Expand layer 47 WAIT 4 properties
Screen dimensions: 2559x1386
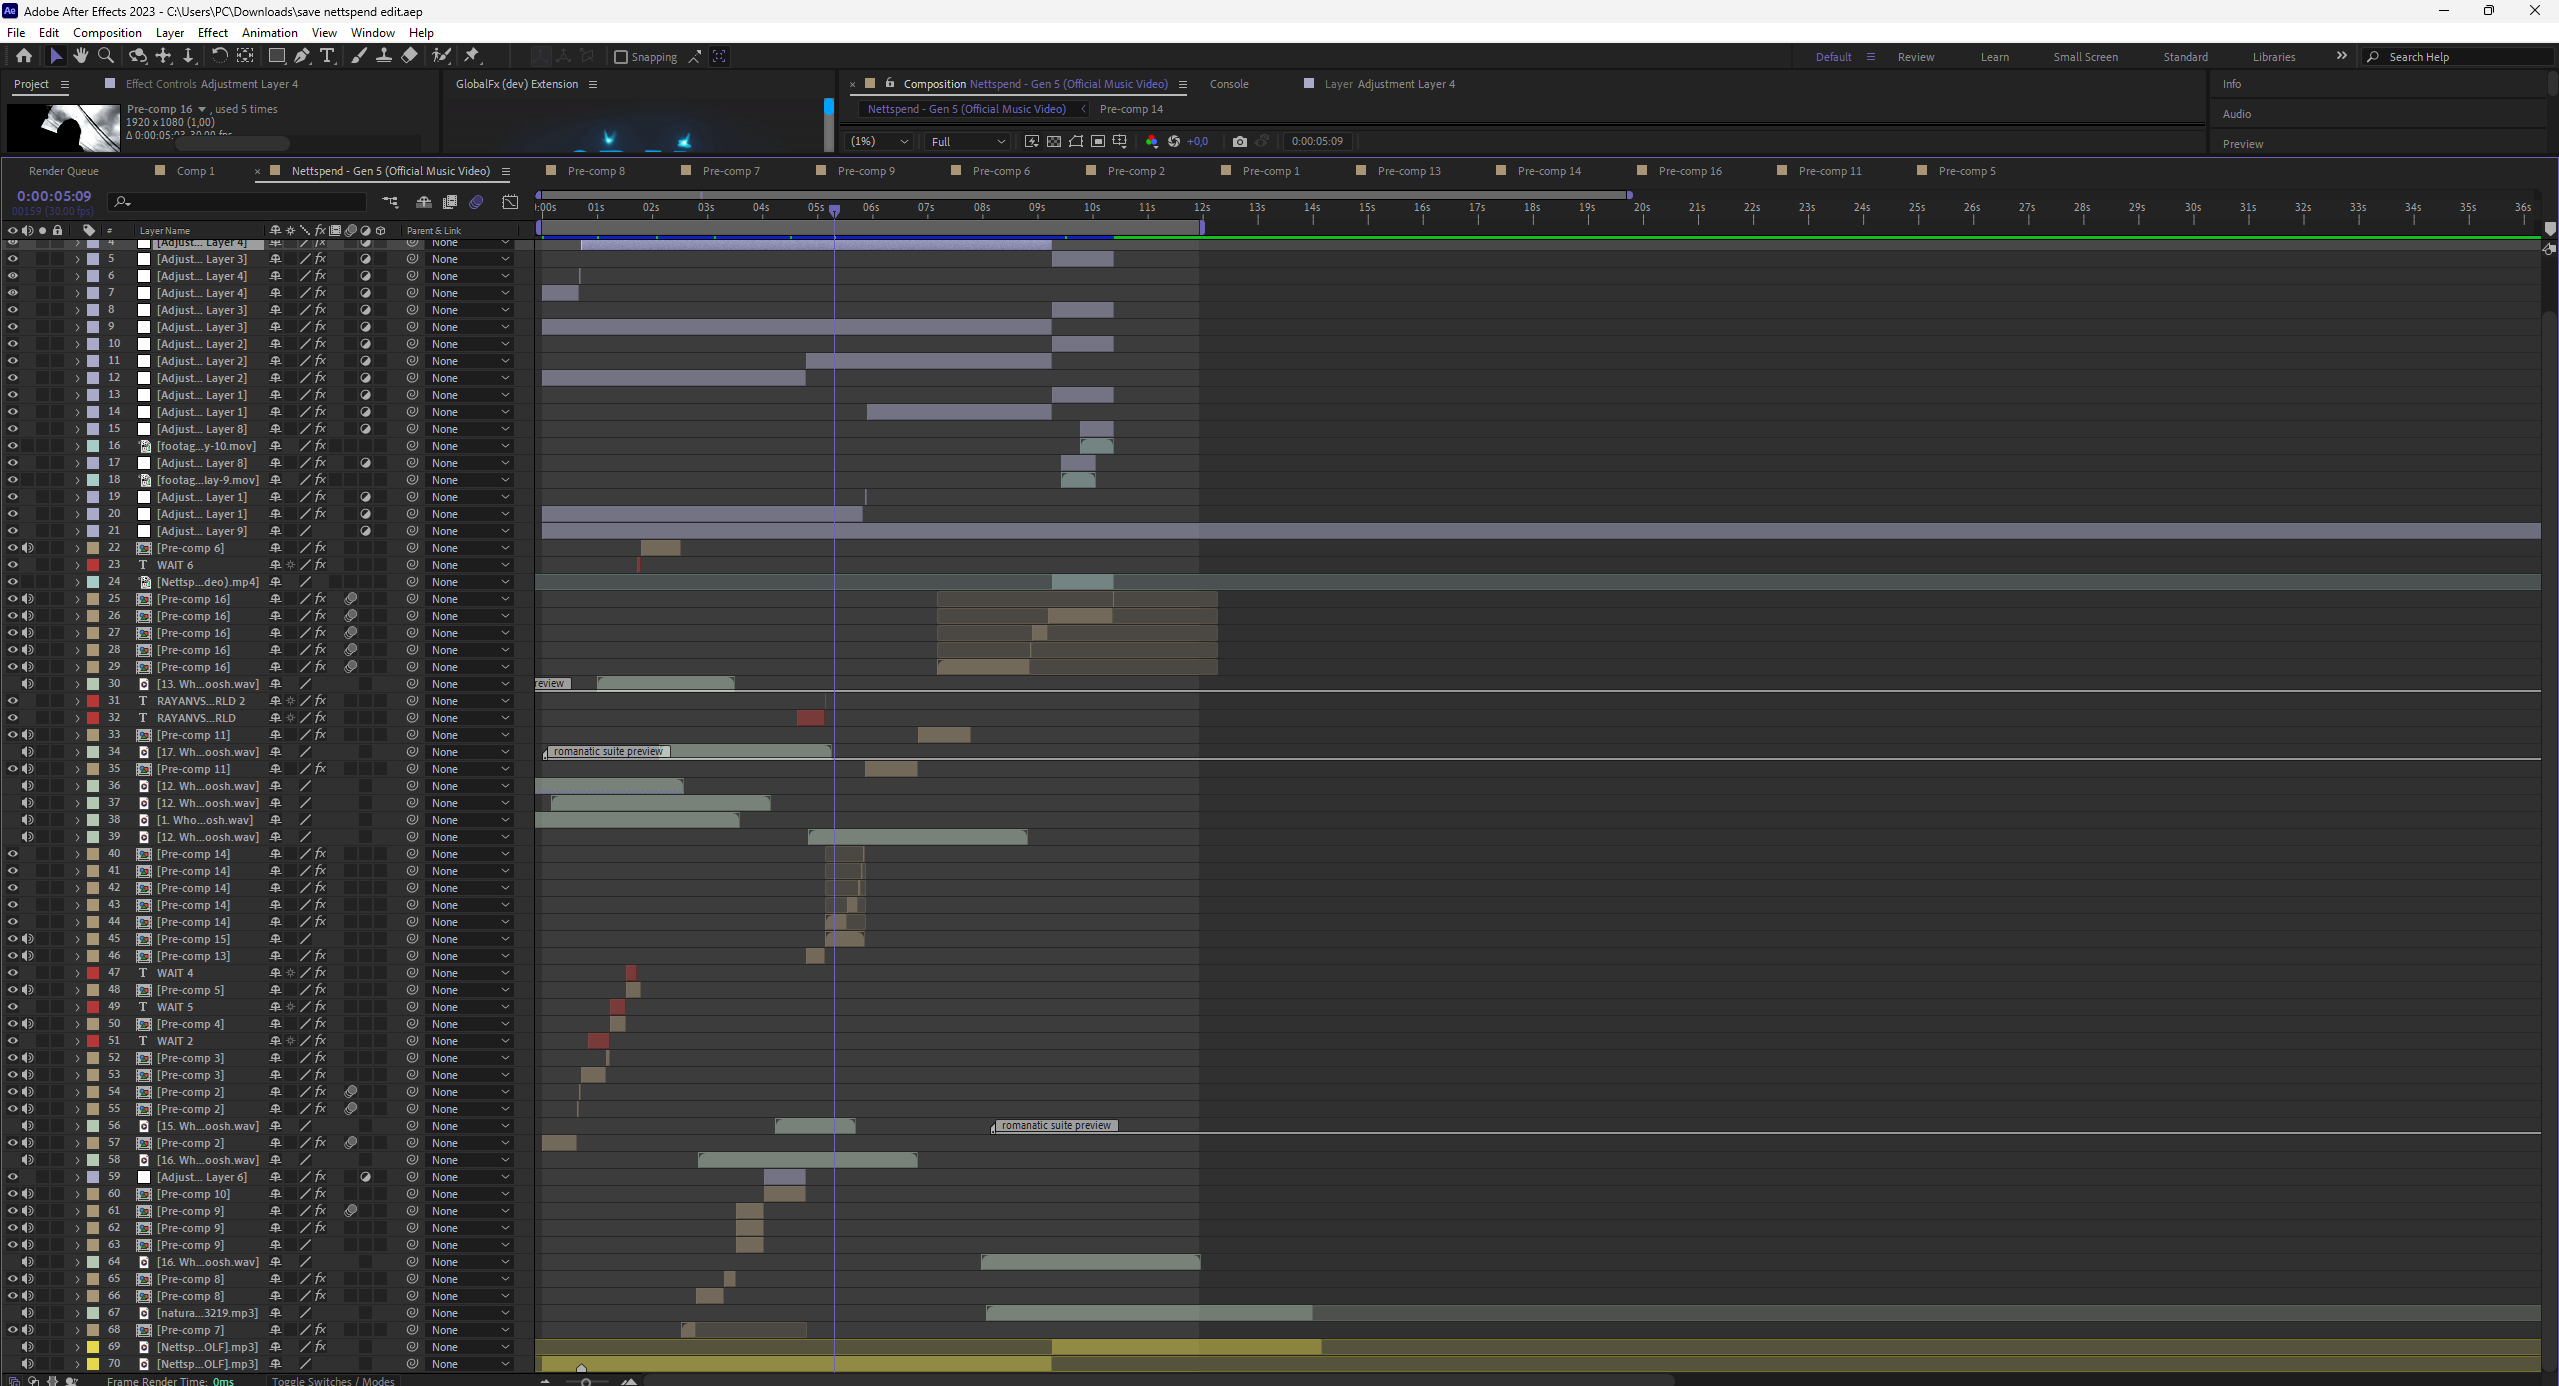click(x=77, y=973)
